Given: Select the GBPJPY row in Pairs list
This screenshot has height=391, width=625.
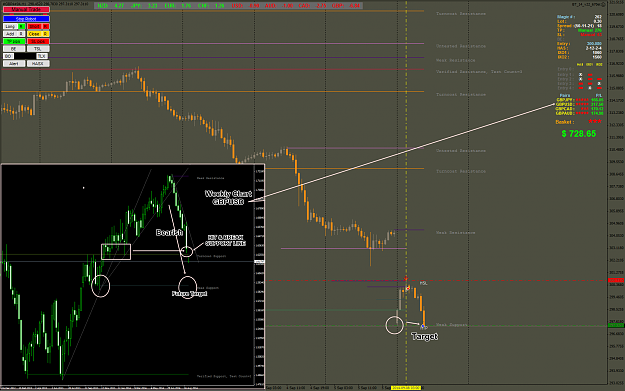Looking at the screenshot, I should coord(580,100).
